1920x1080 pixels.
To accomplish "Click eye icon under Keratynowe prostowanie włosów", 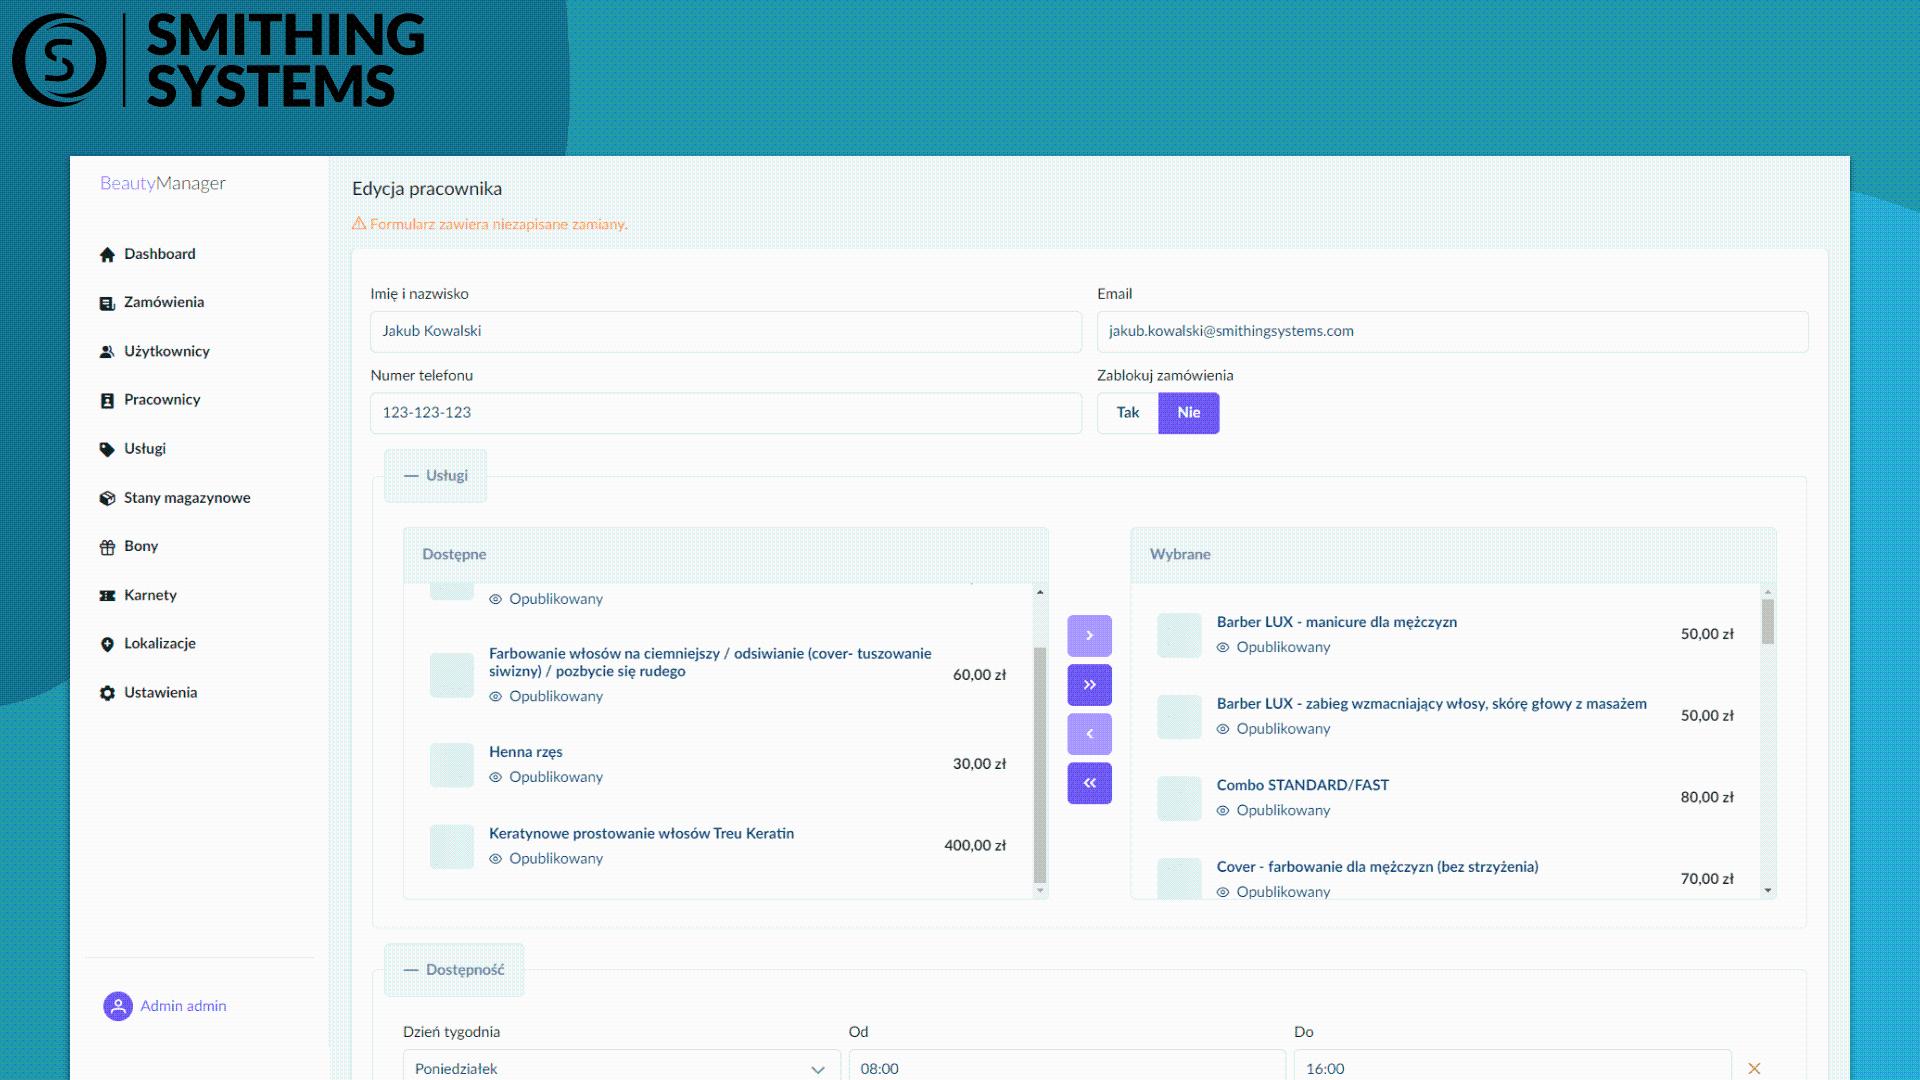I will [495, 859].
